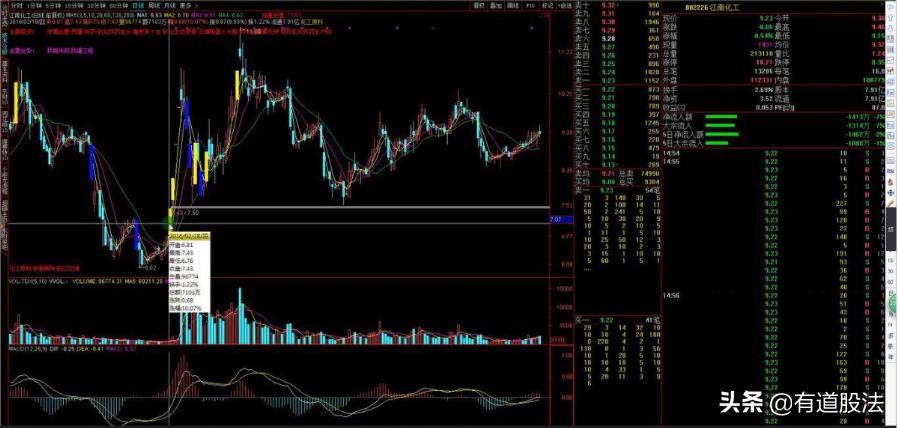This screenshot has height=428, width=898.
Task: Click the 14:56 tick trade row
Action: point(773,296)
